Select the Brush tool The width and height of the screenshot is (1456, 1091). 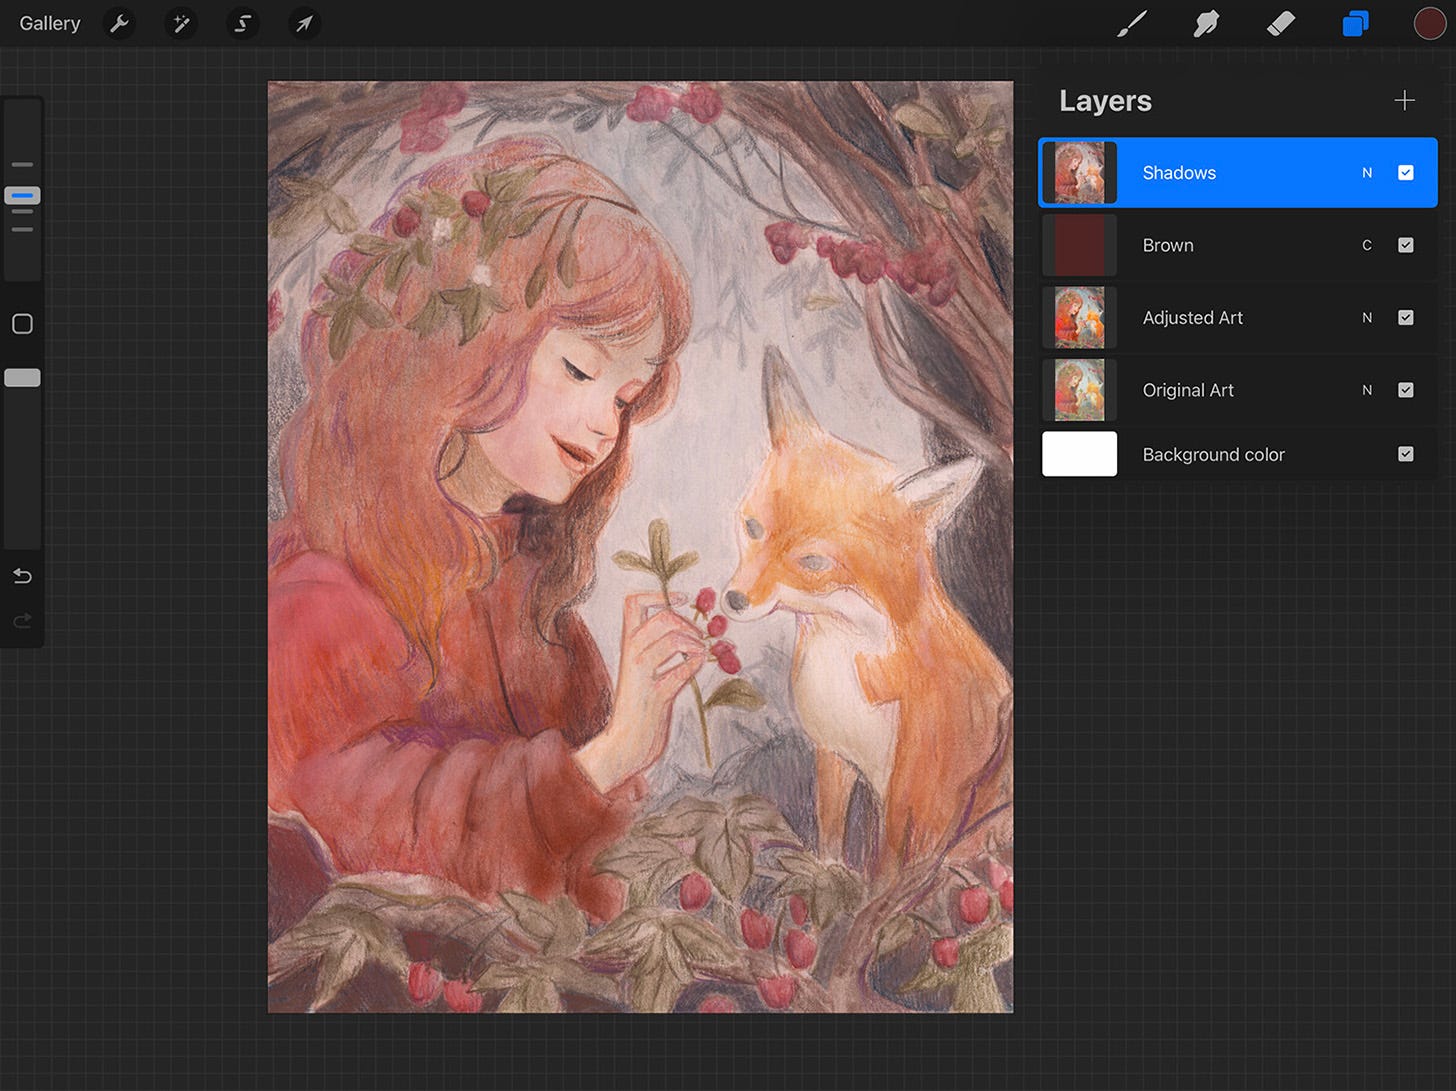(1131, 23)
